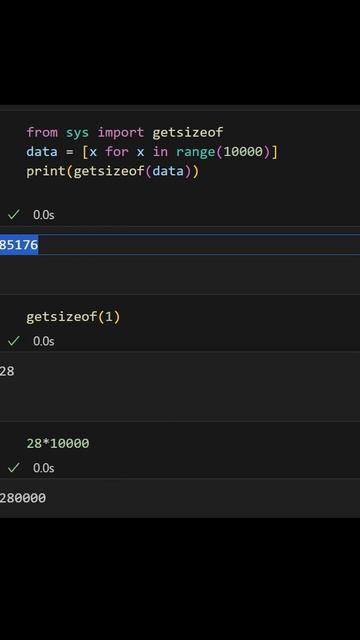Click the 'import' keyword in first line
The width and height of the screenshot is (360, 640).
click(x=121, y=132)
